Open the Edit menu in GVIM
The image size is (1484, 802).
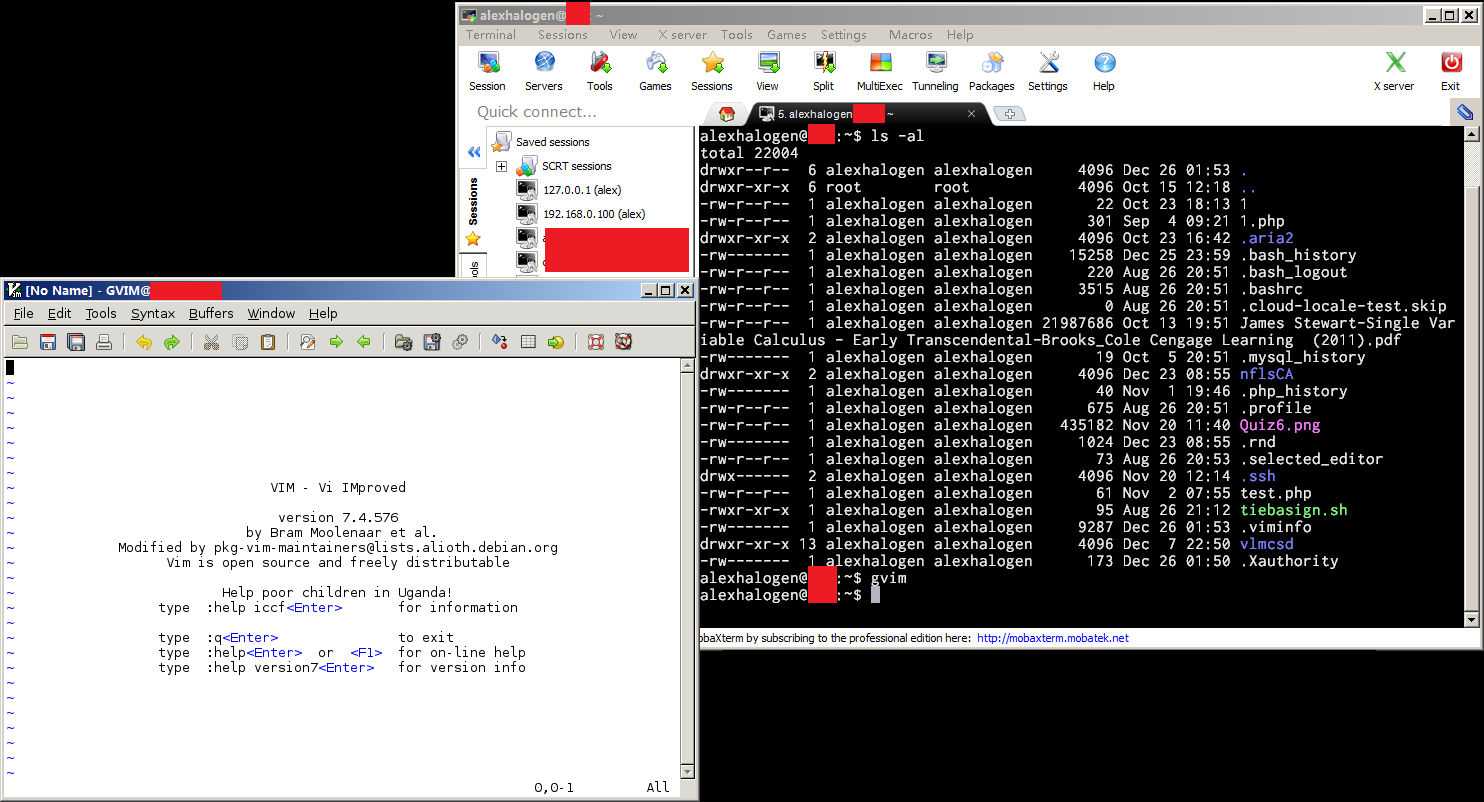click(60, 314)
